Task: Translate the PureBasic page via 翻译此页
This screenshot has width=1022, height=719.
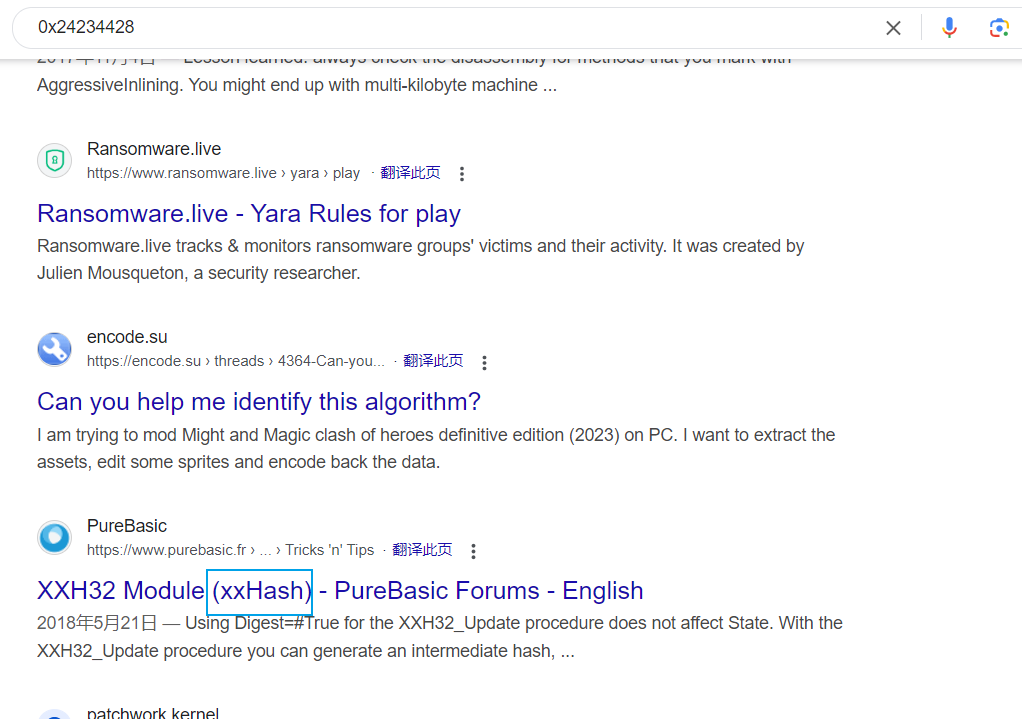Action: coord(422,550)
